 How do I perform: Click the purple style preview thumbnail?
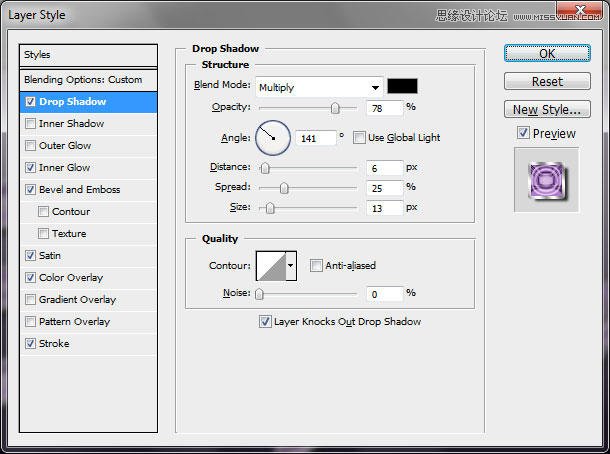pyautogui.click(x=547, y=180)
